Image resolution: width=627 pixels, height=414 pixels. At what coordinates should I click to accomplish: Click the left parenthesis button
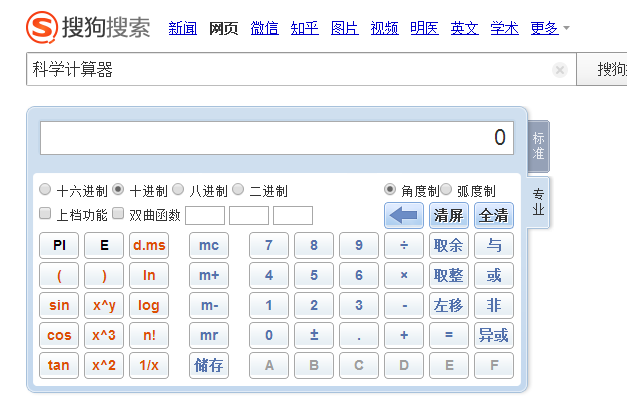(x=59, y=275)
